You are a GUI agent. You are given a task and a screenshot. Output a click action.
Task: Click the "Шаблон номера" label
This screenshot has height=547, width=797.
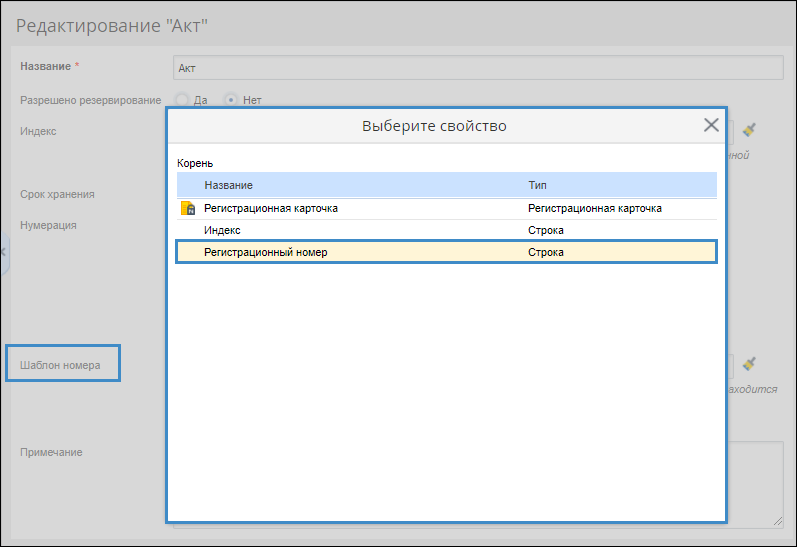(60, 365)
